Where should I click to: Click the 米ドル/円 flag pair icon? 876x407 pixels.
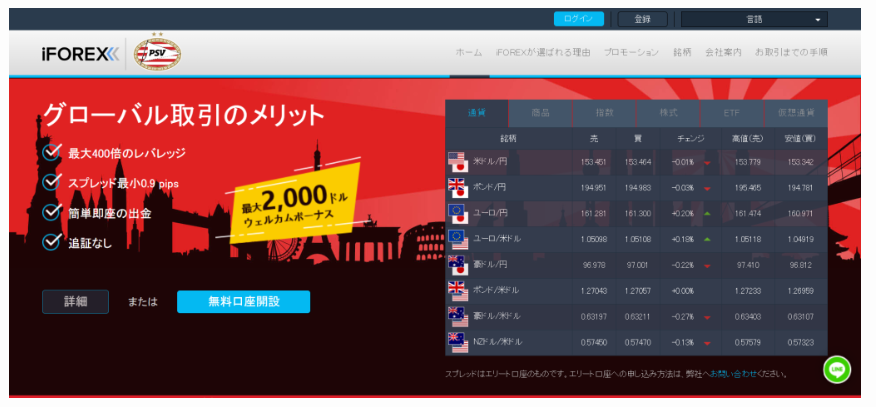(x=458, y=162)
